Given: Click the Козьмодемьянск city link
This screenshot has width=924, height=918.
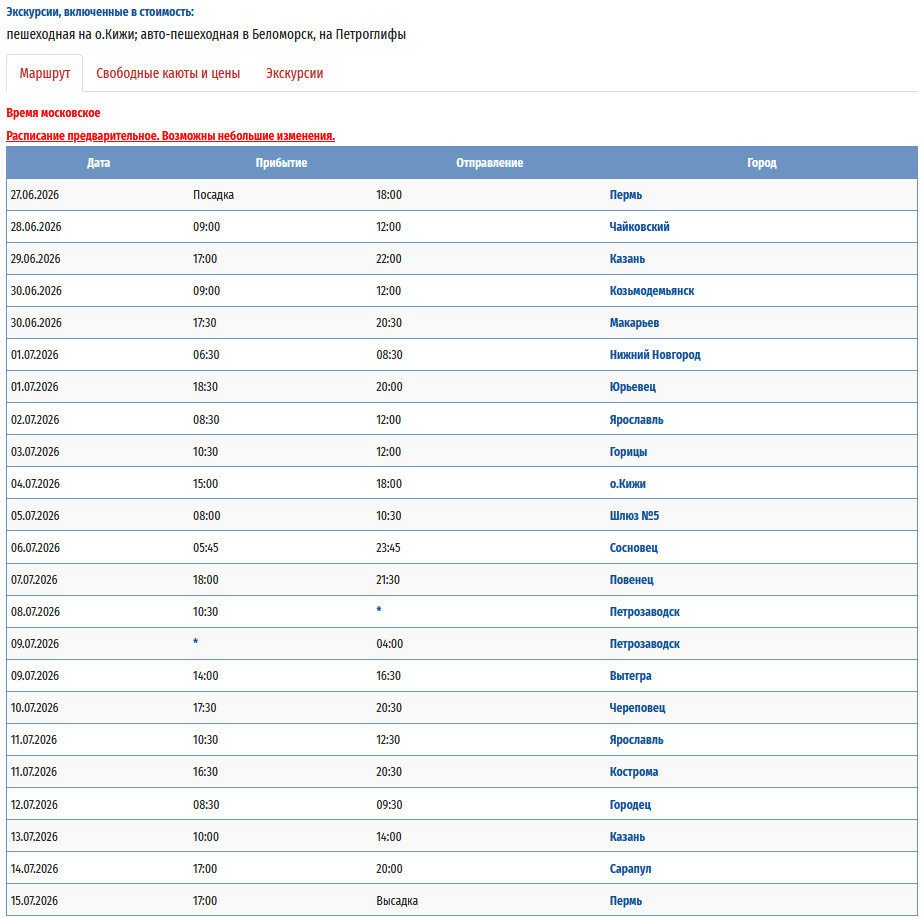Looking at the screenshot, I should pos(651,291).
